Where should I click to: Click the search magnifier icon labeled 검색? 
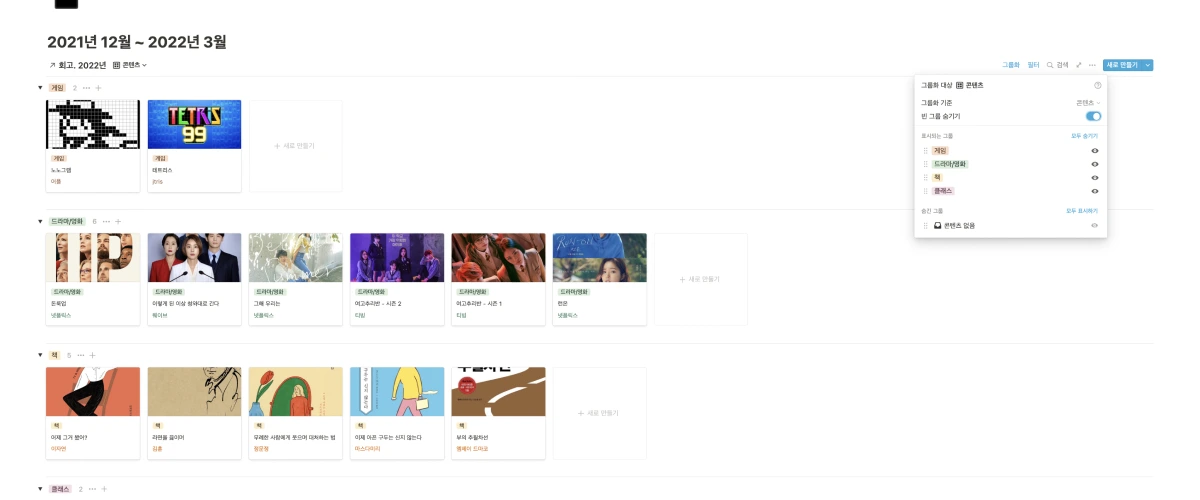[x=1050, y=65]
